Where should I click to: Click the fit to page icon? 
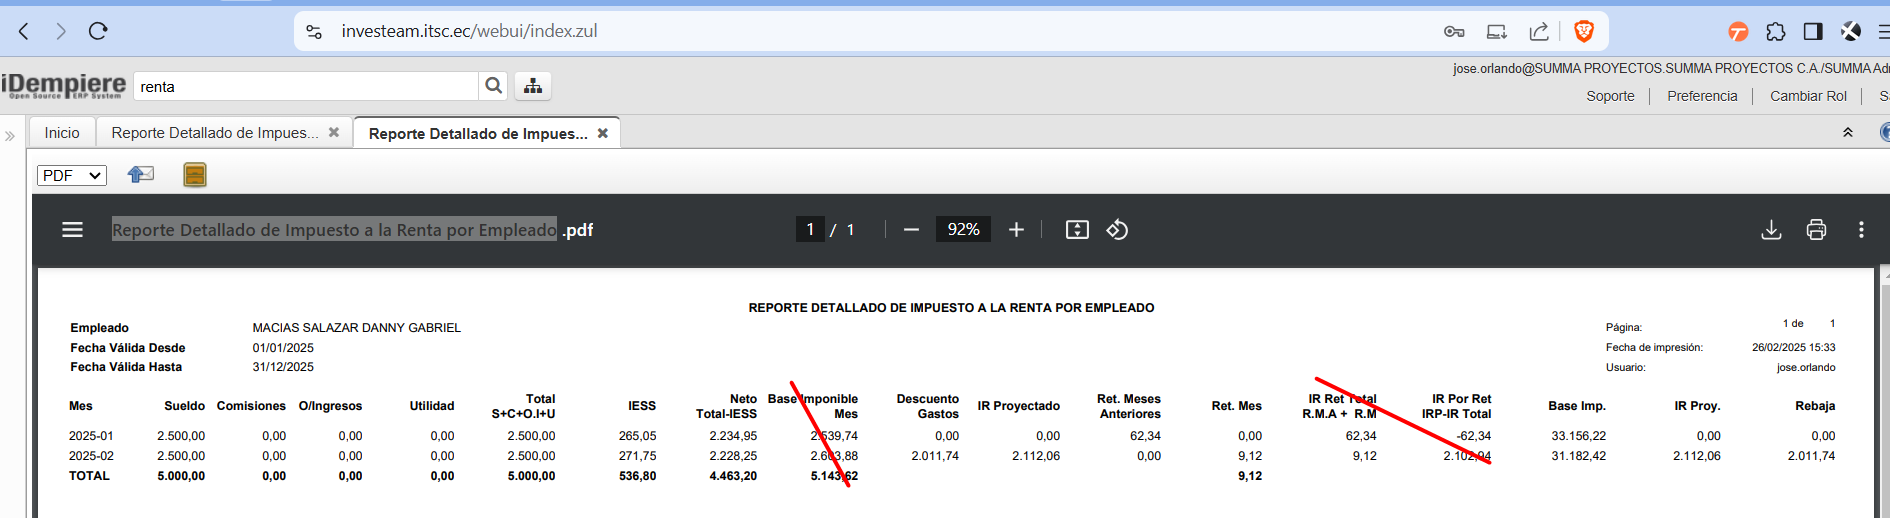1077,230
